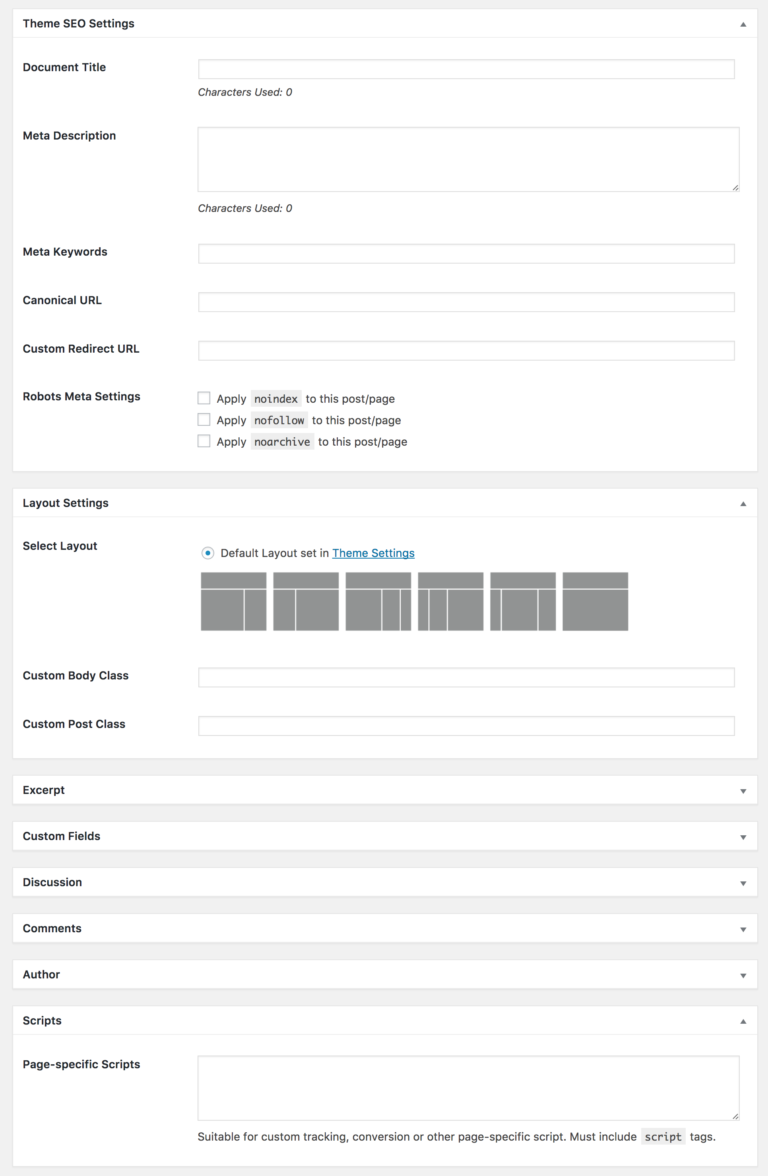Click into the Meta Description textarea

pos(469,159)
